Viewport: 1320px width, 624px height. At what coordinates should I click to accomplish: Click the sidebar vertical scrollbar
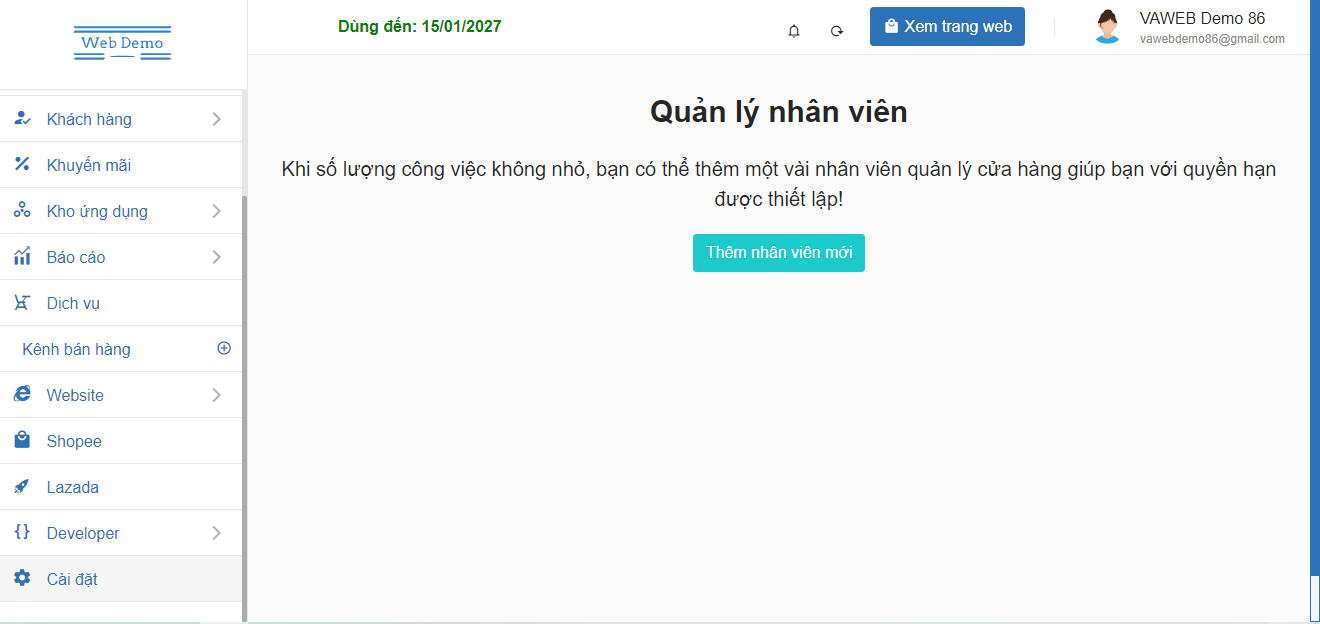[x=244, y=400]
